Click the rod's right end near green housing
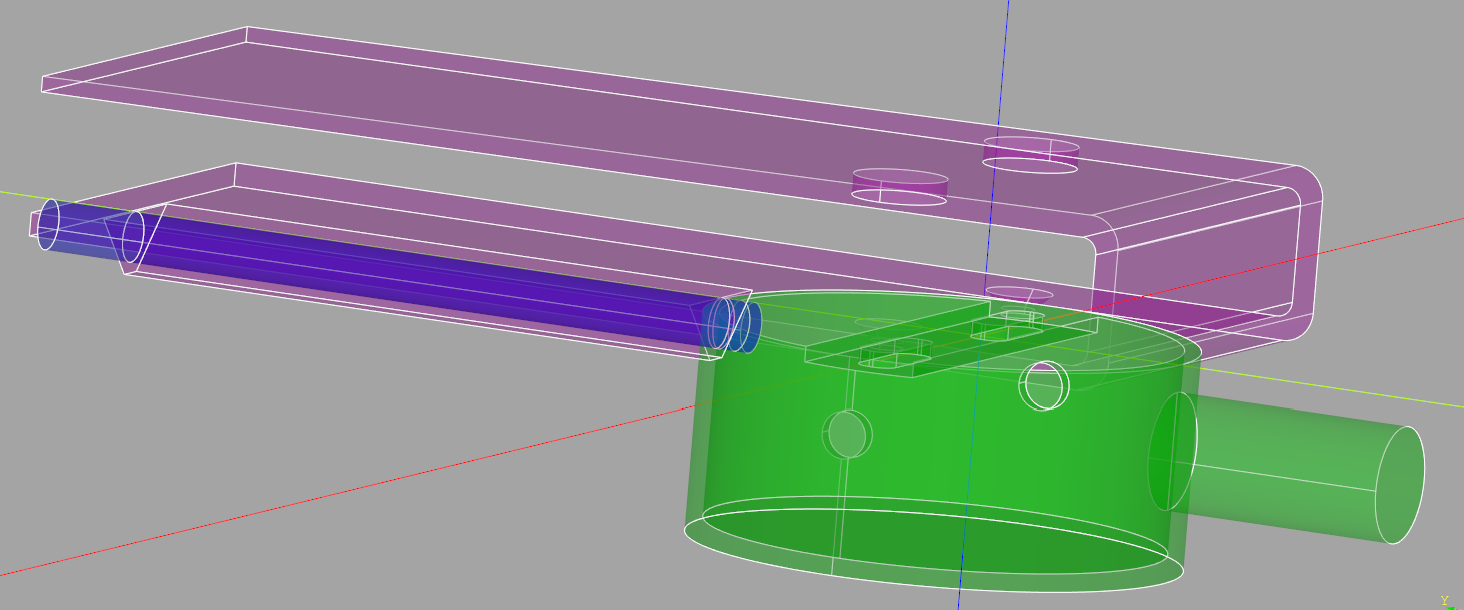Screen dimensions: 1464x610 coord(744,327)
